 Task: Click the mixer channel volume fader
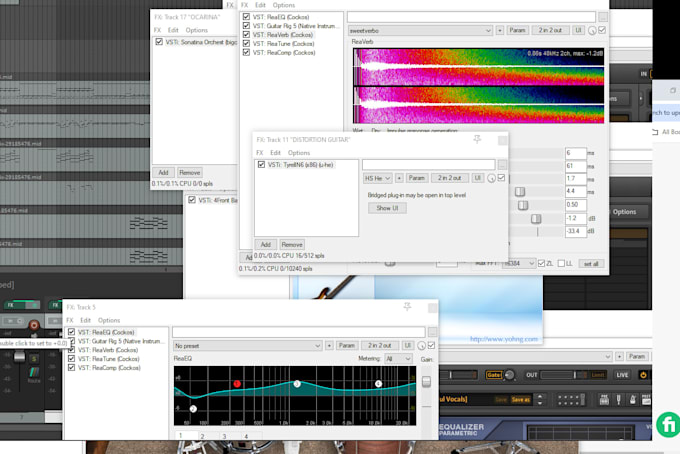(x=20, y=357)
